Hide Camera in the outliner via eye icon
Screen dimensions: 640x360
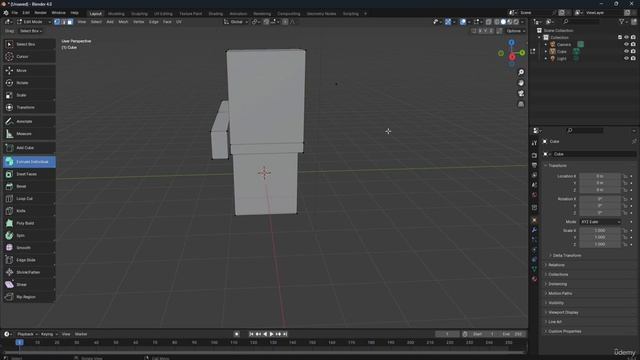tap(626, 44)
